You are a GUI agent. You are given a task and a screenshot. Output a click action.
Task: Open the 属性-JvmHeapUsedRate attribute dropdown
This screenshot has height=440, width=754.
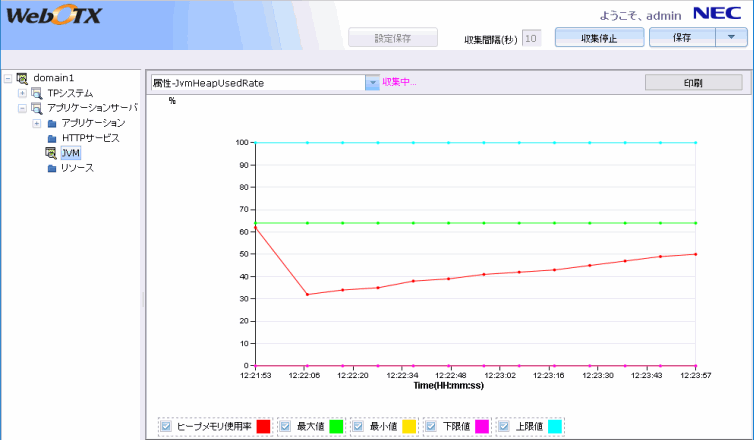click(x=372, y=83)
